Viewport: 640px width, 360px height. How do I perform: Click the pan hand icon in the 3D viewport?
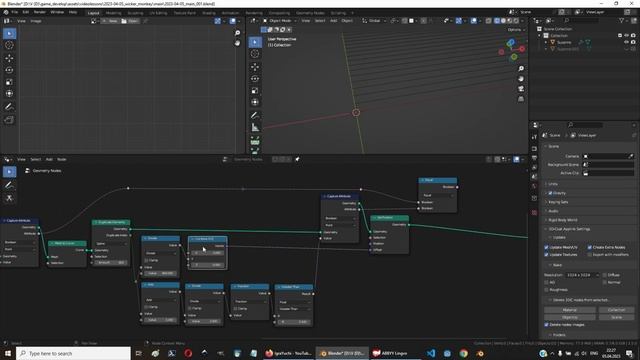tap(521, 79)
